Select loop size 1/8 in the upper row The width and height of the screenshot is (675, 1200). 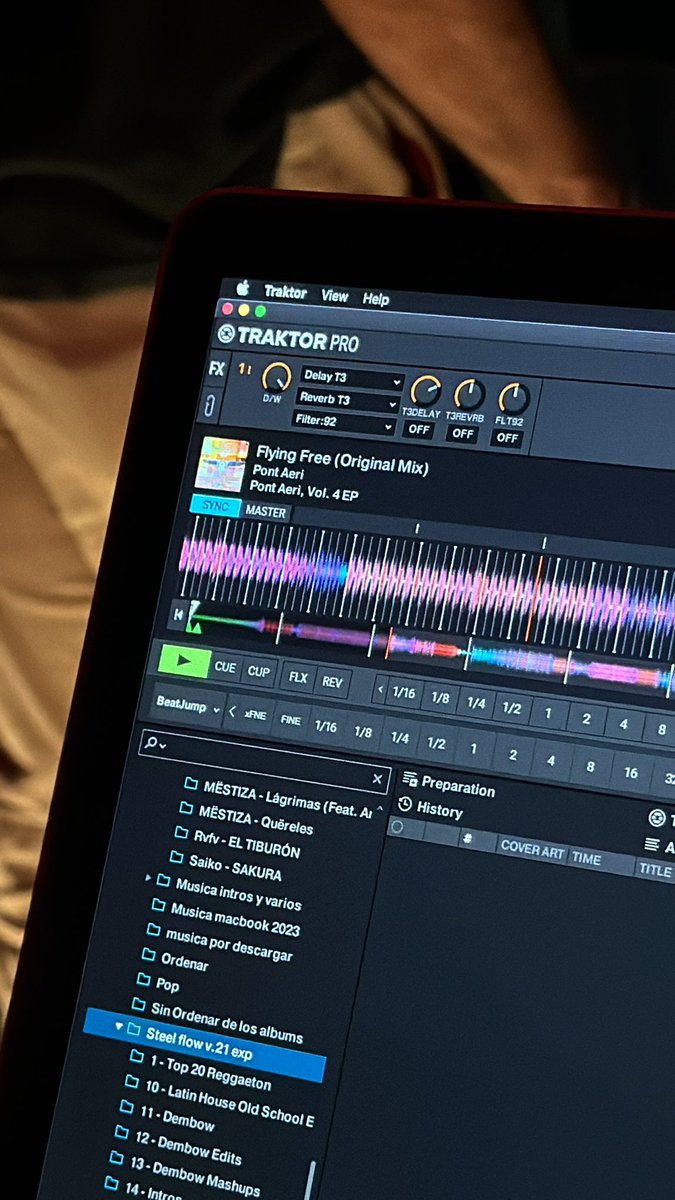pyautogui.click(x=440, y=697)
